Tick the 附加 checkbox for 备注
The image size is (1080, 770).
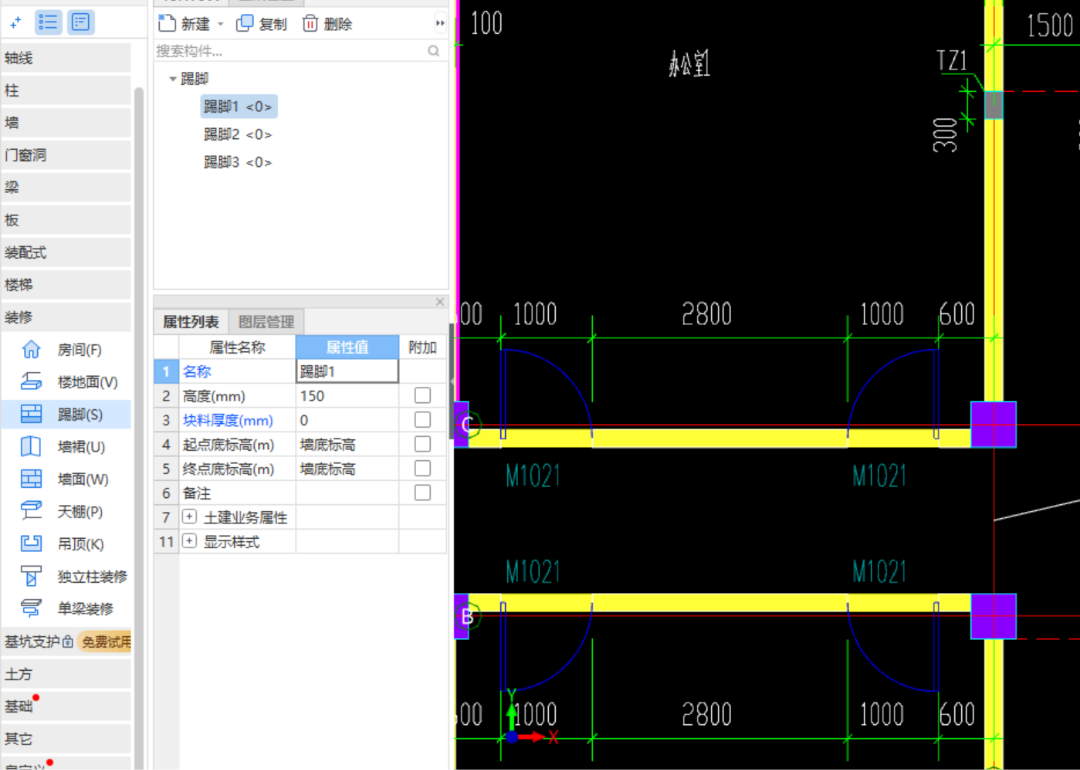pyautogui.click(x=422, y=492)
